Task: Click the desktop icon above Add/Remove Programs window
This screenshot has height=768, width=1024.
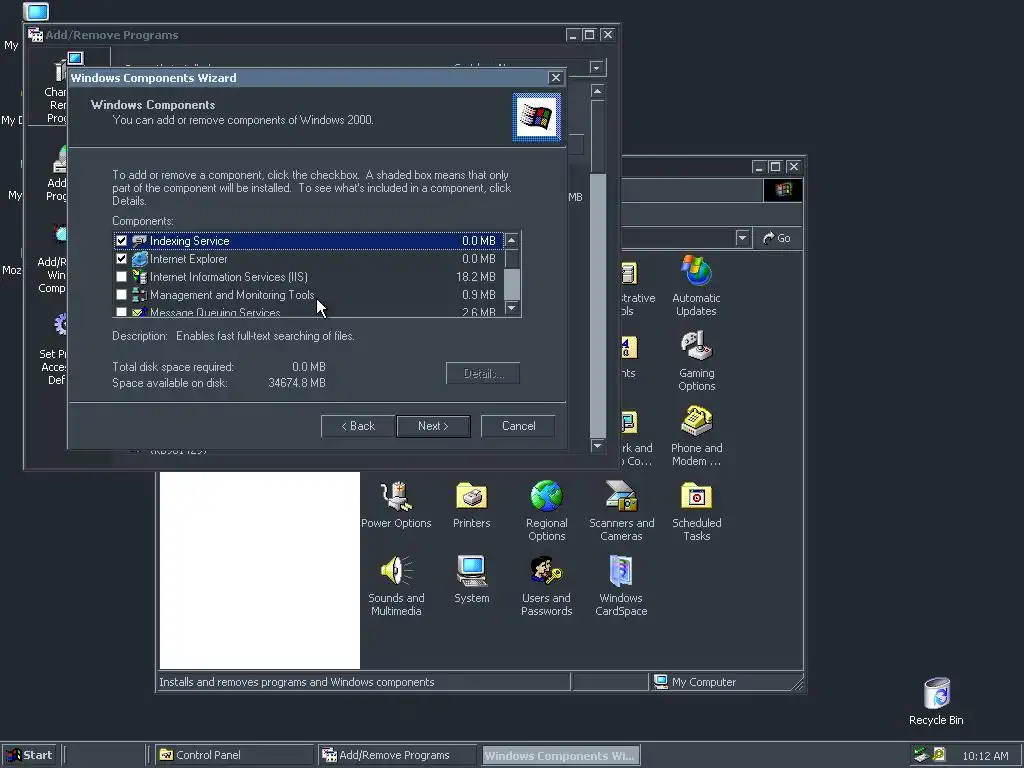Action: pos(36,11)
